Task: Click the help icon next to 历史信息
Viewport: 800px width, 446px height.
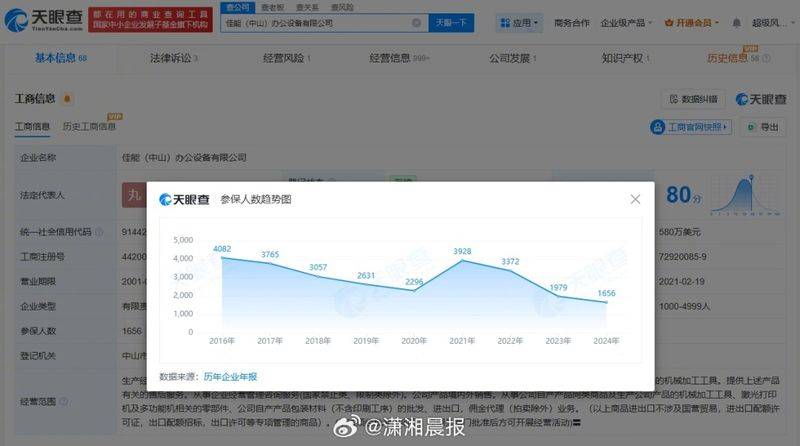Action: (766, 59)
